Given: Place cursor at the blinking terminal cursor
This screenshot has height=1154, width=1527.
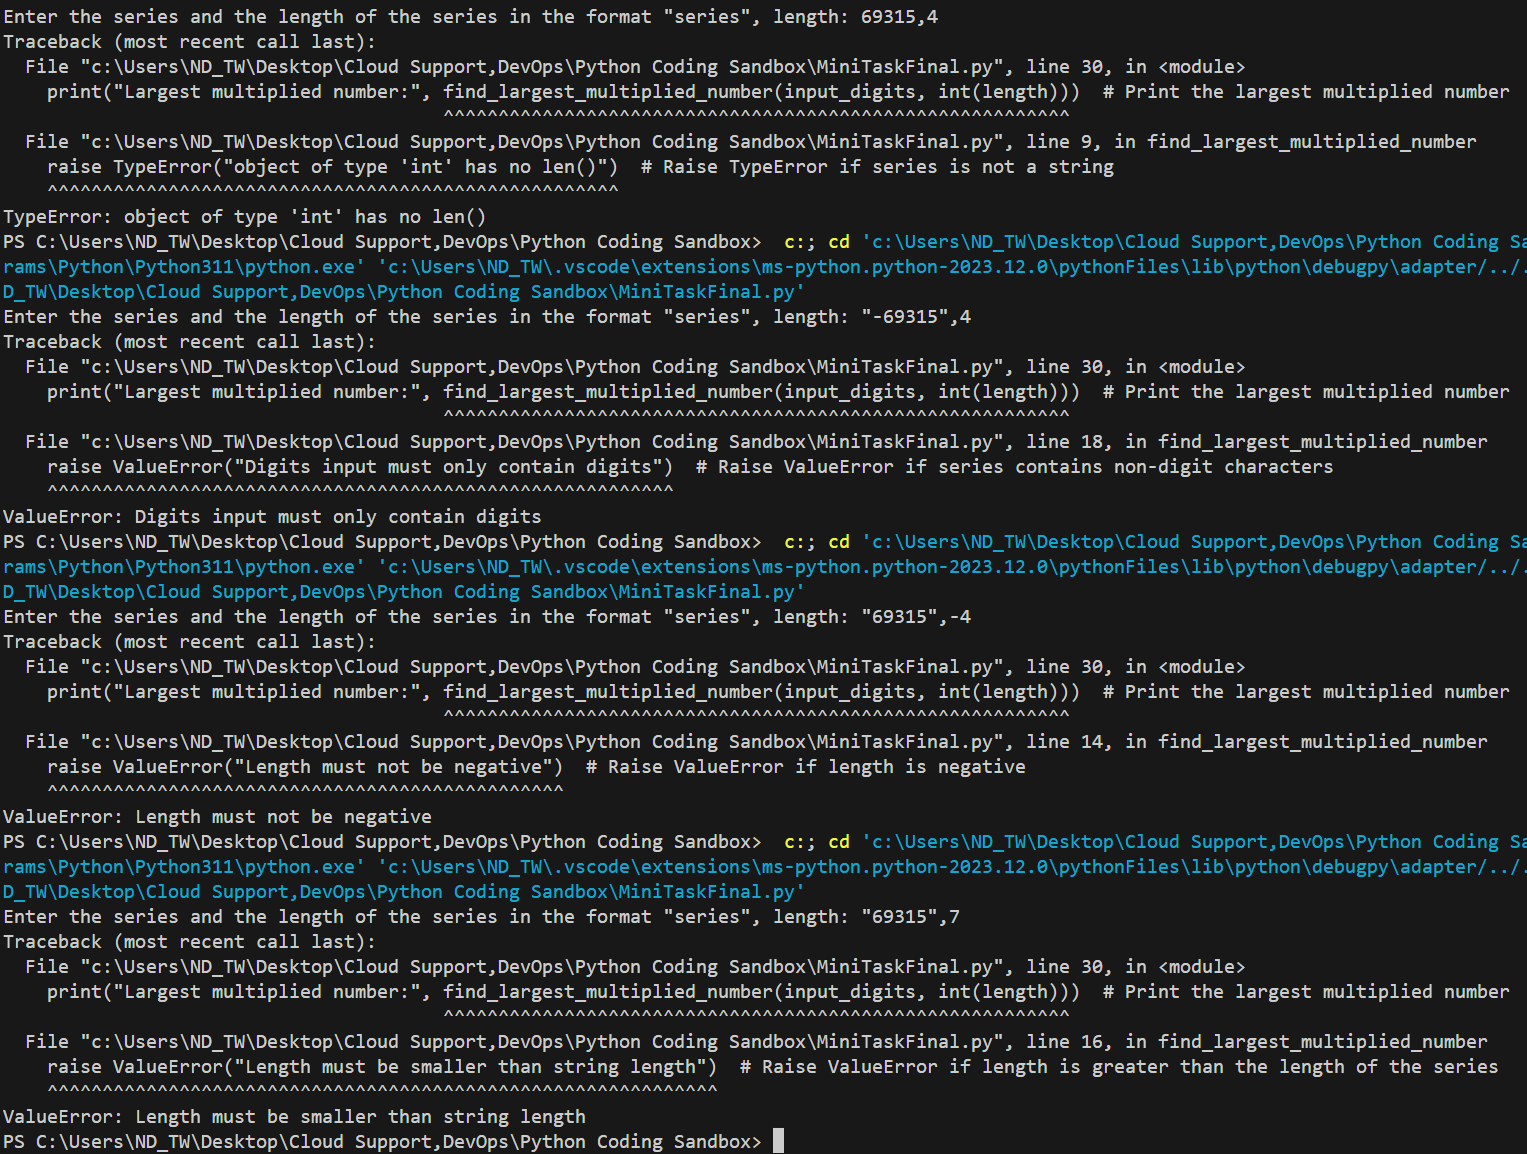Looking at the screenshot, I should (775, 1141).
